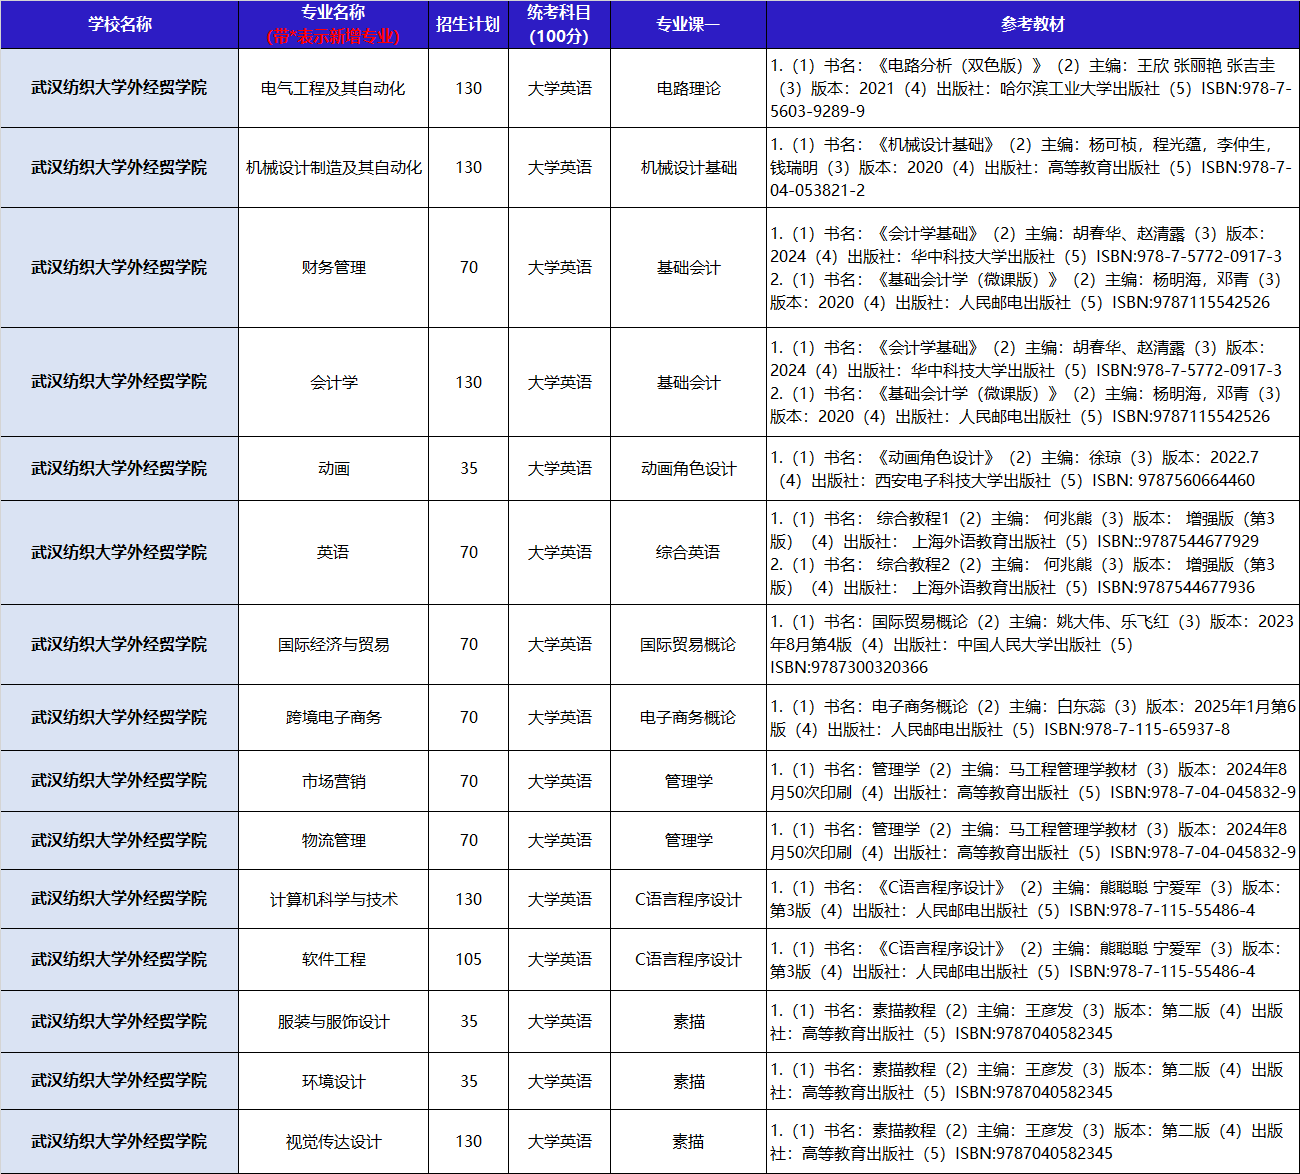Viewport: 1300px width, 1174px height.
Task: Click the 专业名称 column header
Action: pos(333,24)
